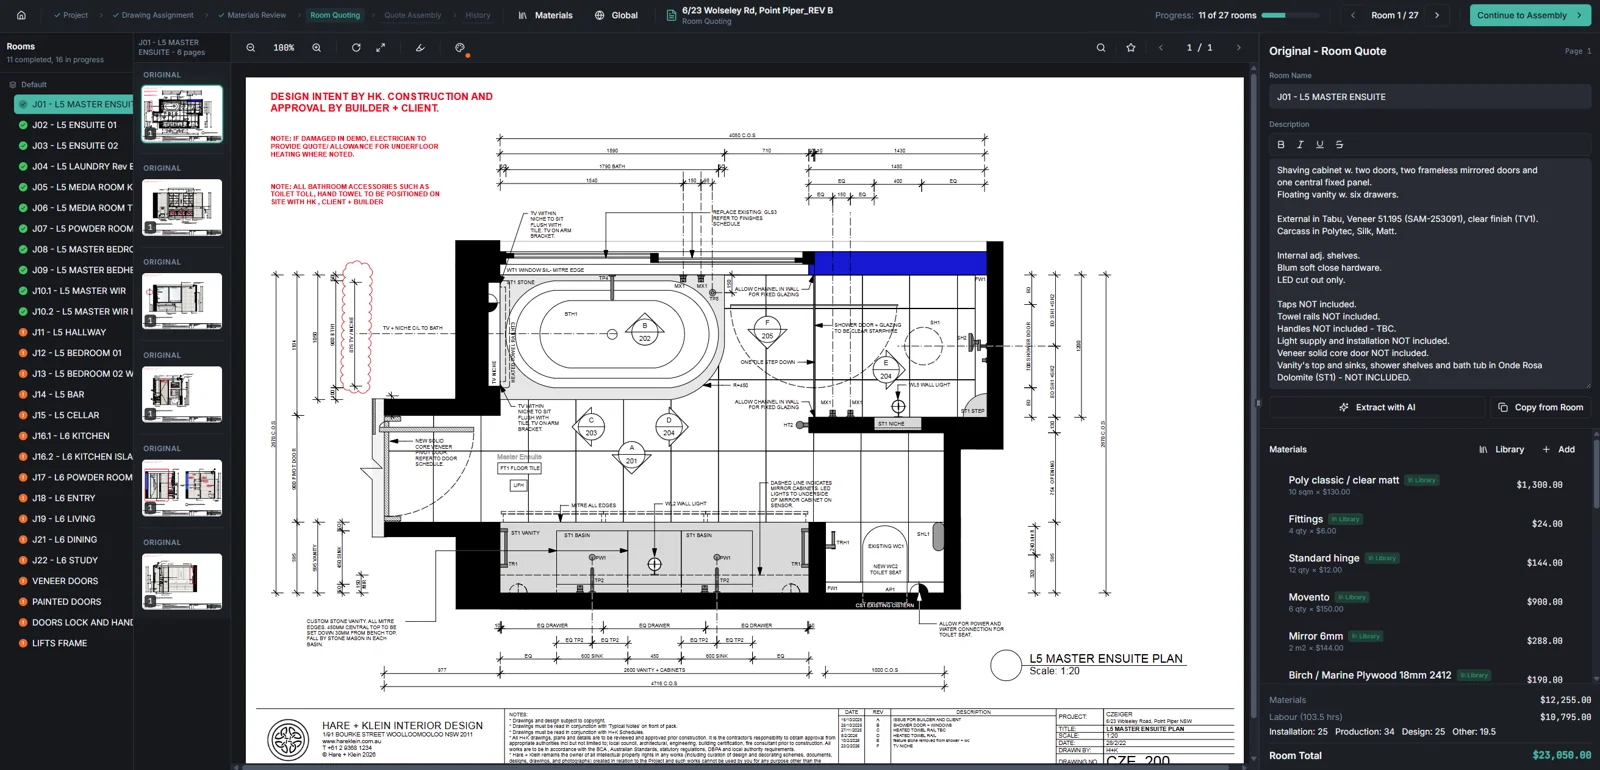
Task: Select LIFTS FRAME in rooms list
Action: point(74,643)
